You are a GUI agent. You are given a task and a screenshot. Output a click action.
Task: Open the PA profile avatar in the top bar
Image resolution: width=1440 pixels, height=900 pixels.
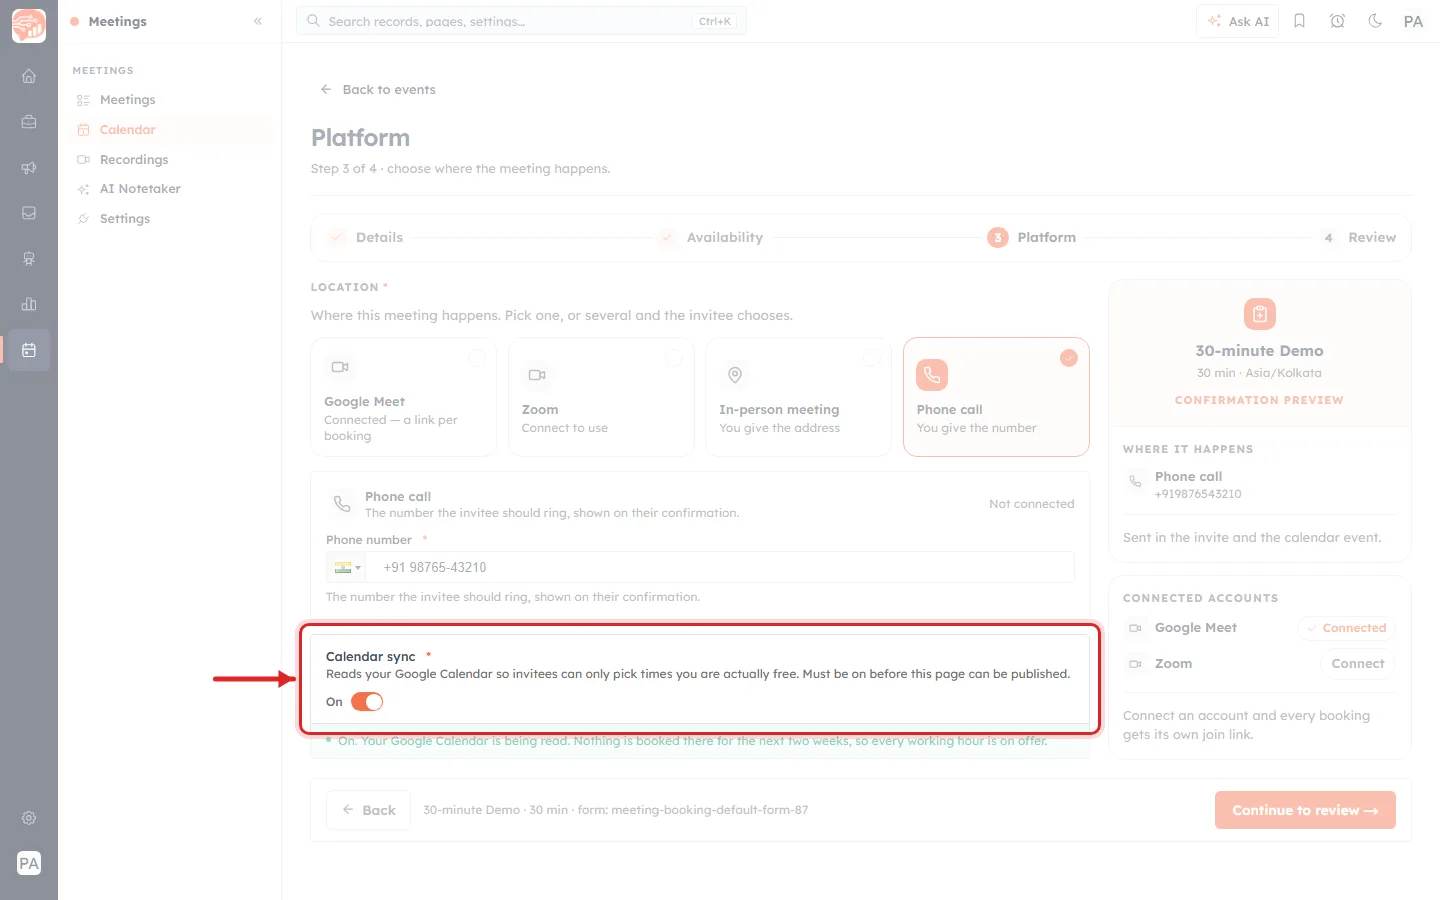click(1413, 21)
